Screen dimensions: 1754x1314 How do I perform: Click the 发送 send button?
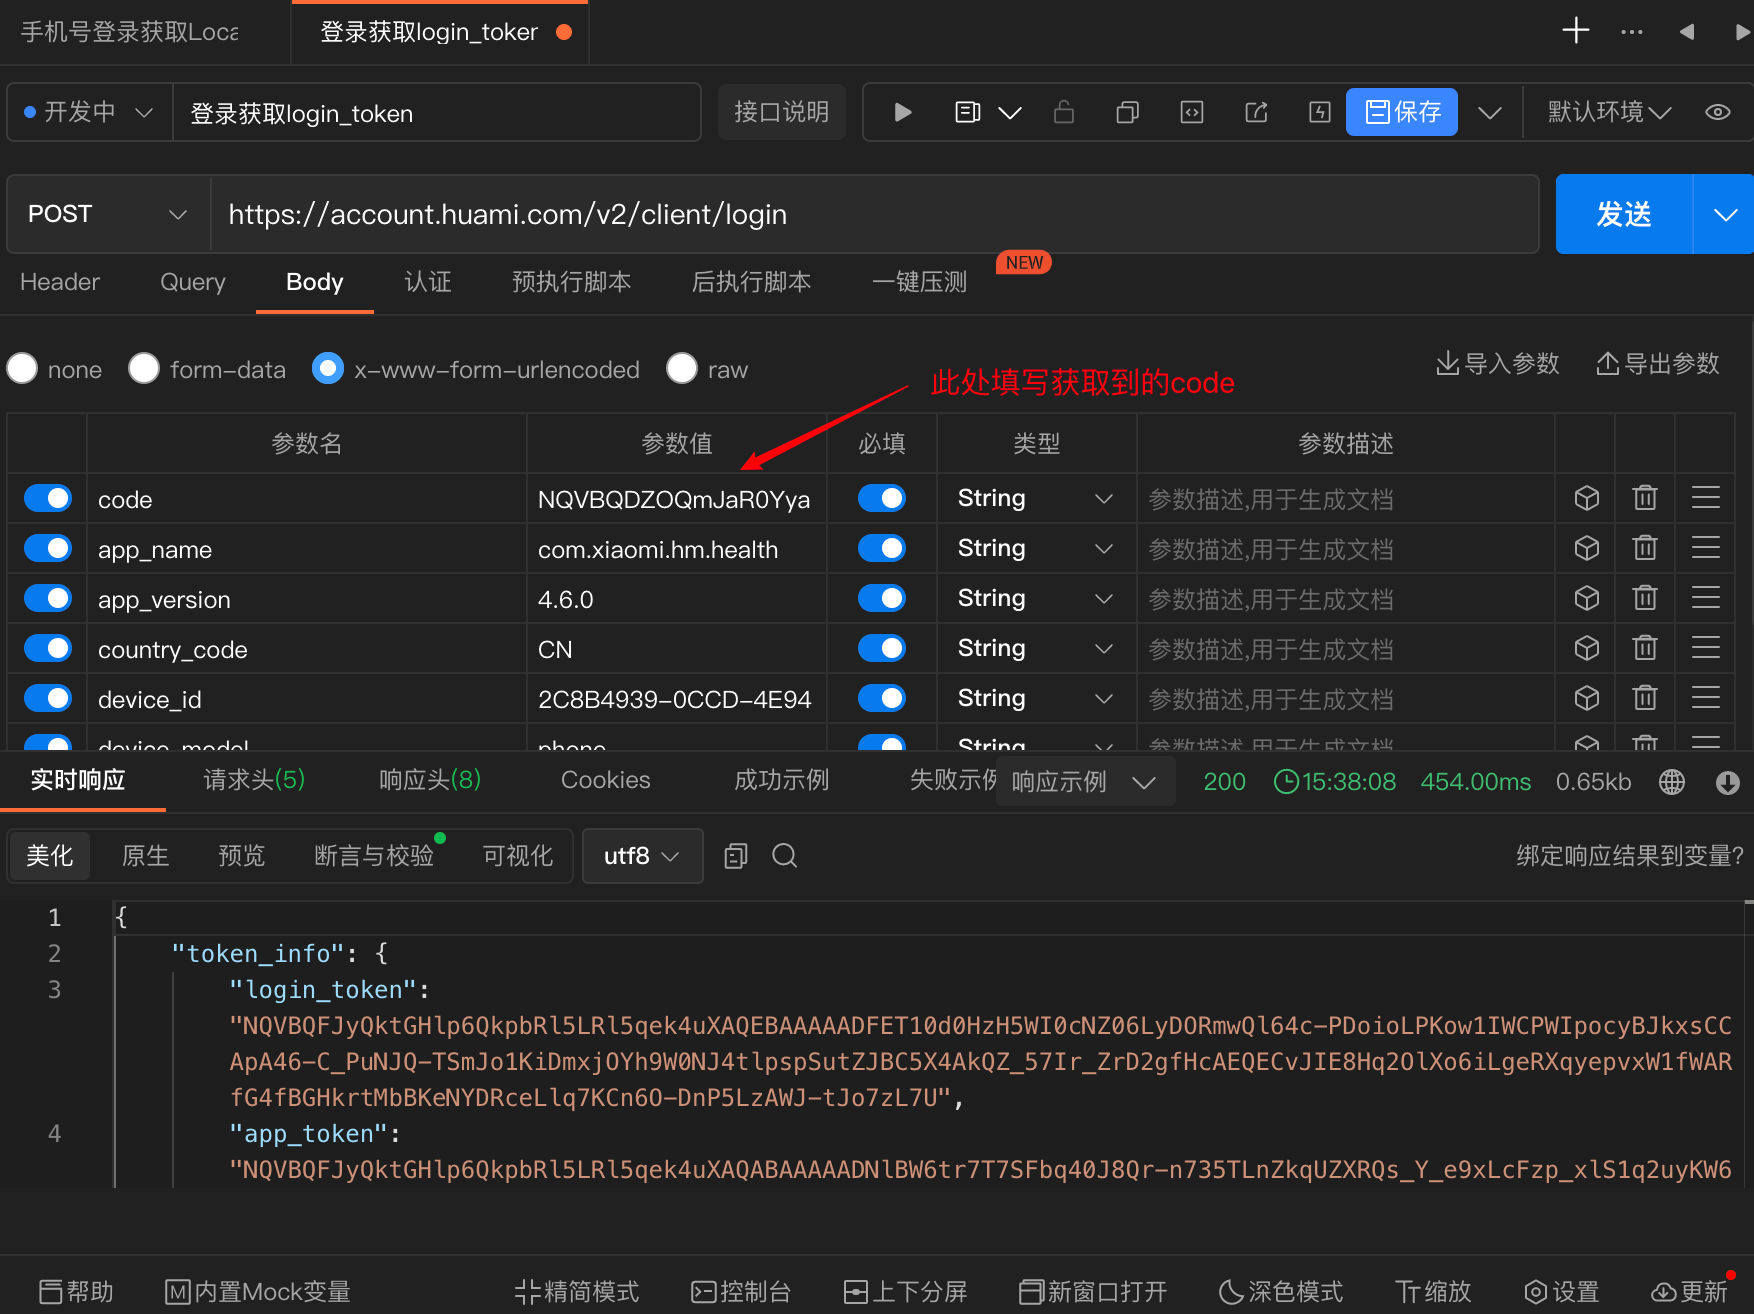(1624, 214)
